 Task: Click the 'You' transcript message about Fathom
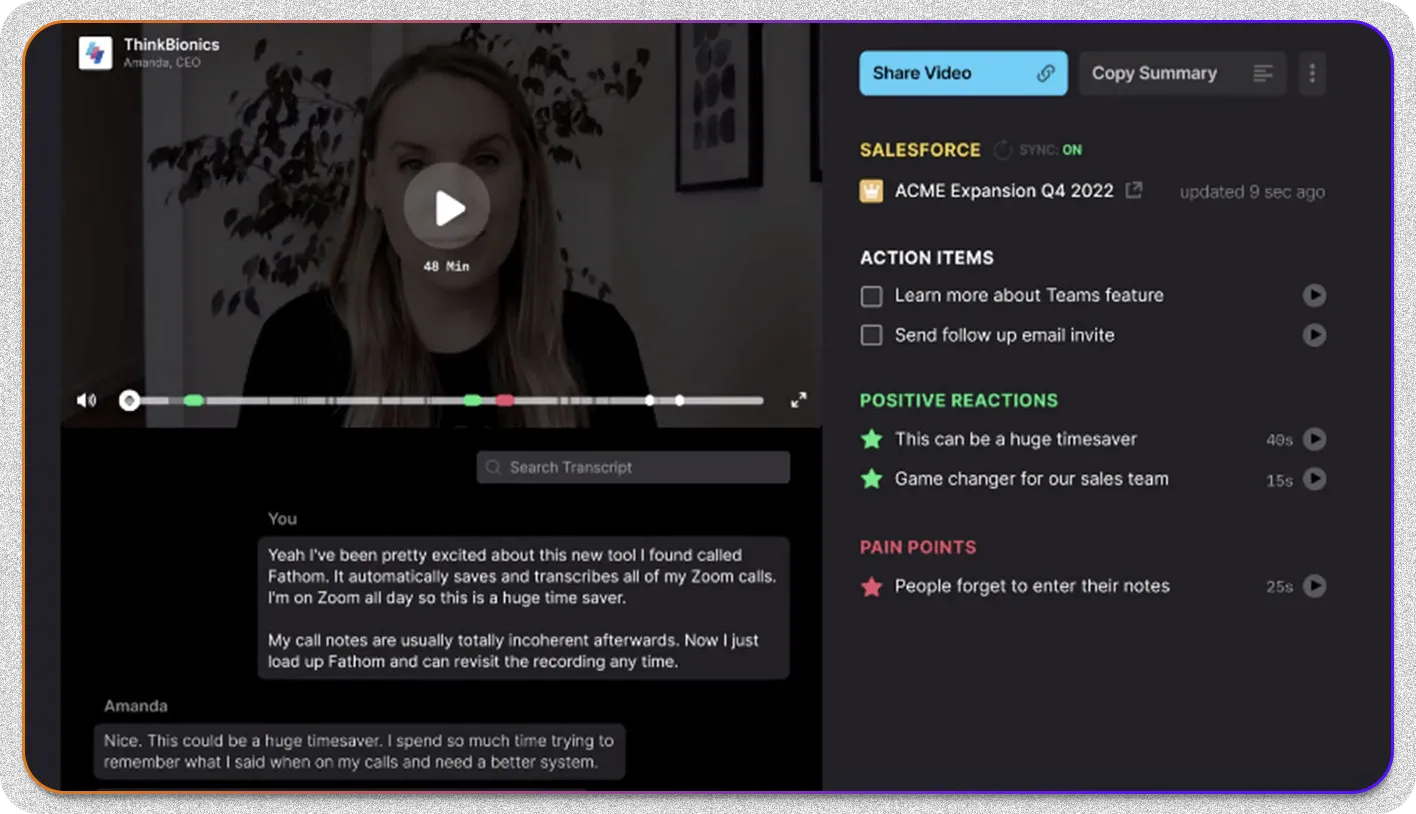pyautogui.click(x=523, y=608)
